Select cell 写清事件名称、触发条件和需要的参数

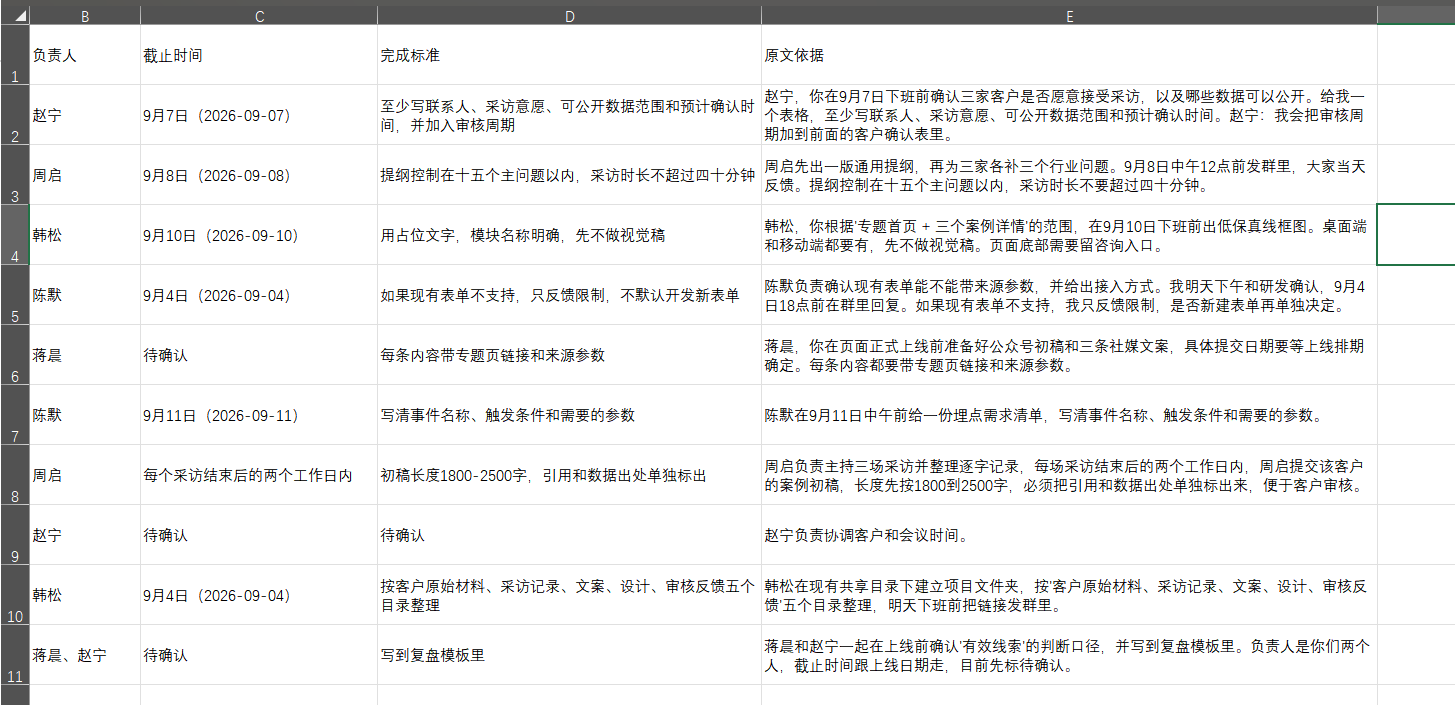[569, 415]
